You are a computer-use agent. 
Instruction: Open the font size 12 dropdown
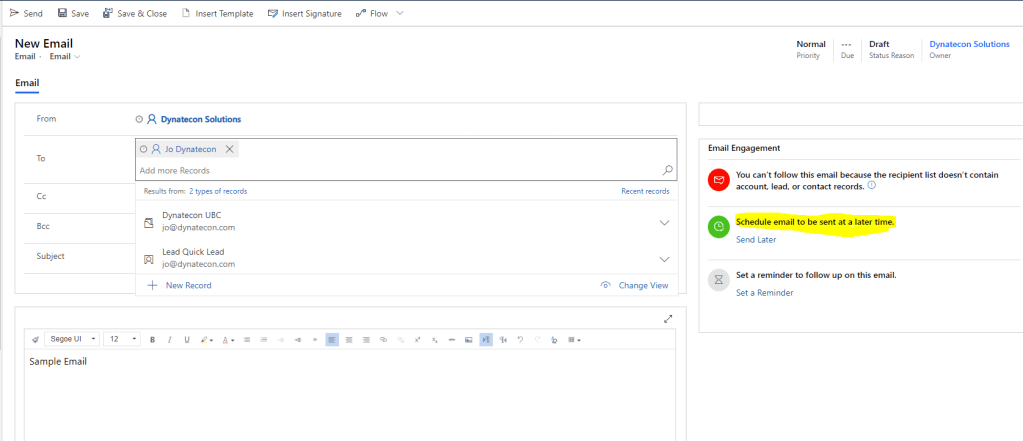point(123,340)
